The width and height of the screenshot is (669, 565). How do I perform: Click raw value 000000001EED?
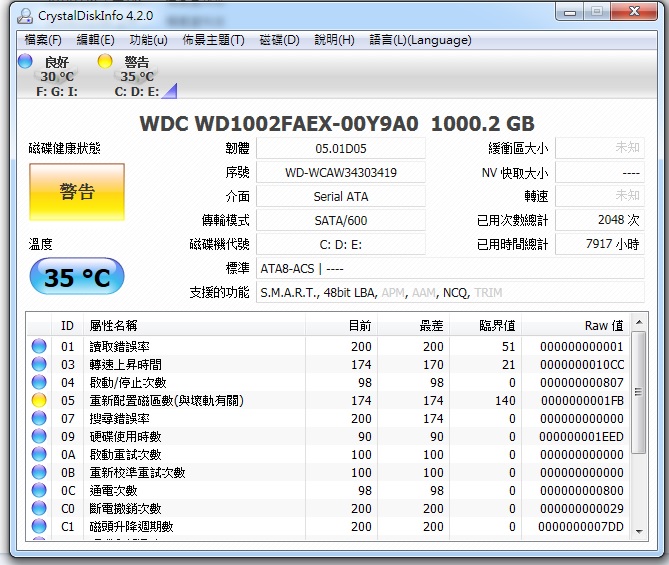tap(582, 437)
